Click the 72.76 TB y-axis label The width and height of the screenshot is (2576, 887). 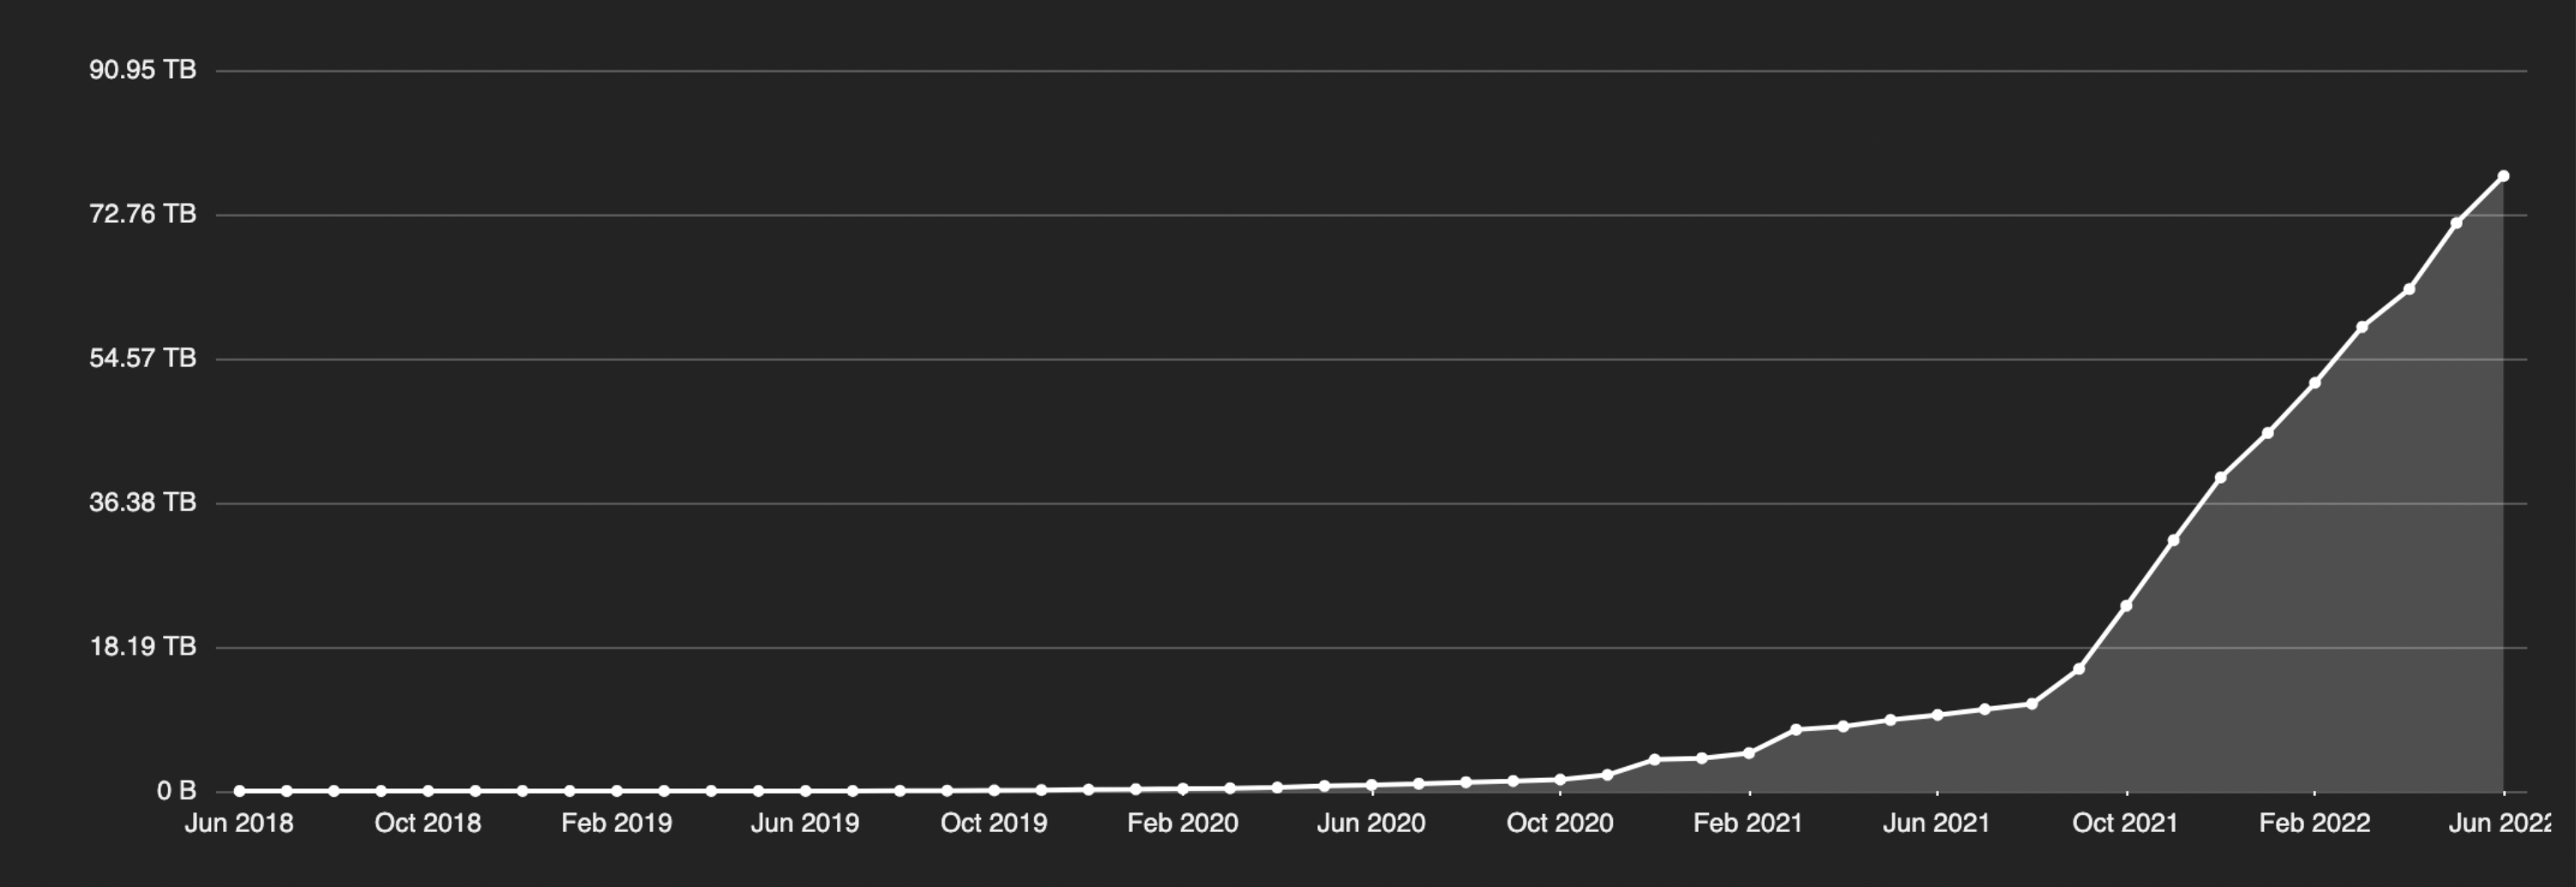coord(142,214)
